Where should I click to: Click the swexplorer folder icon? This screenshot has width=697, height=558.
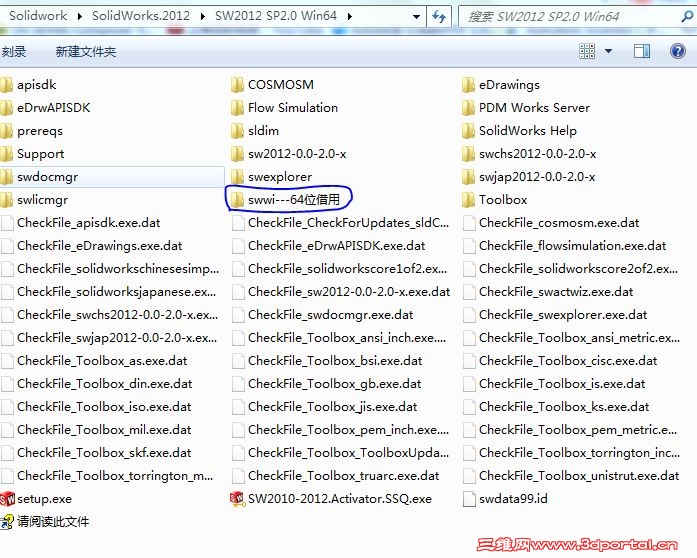[237, 177]
